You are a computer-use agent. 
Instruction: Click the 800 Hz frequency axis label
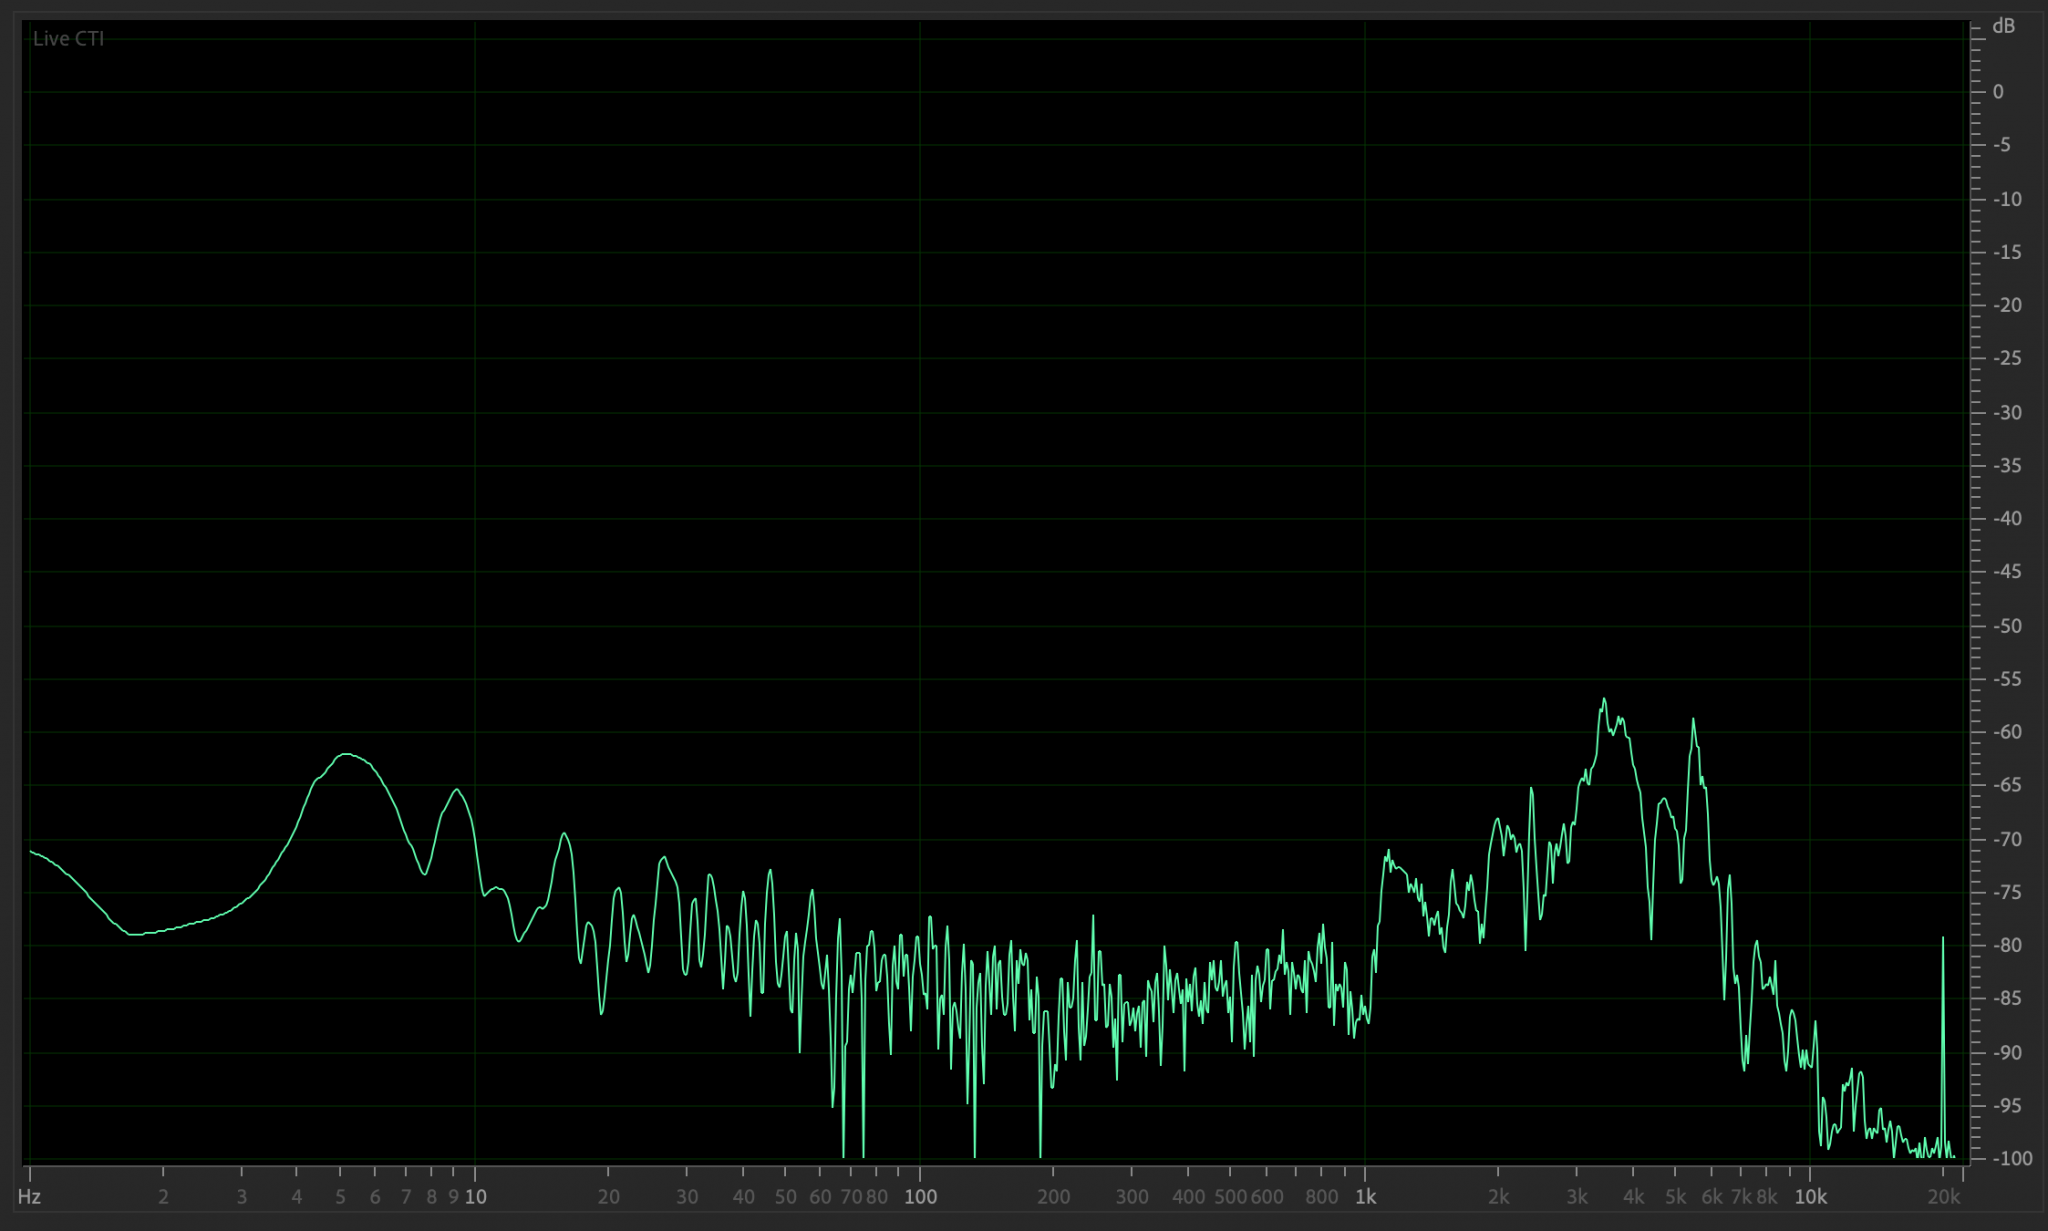tap(1322, 1197)
